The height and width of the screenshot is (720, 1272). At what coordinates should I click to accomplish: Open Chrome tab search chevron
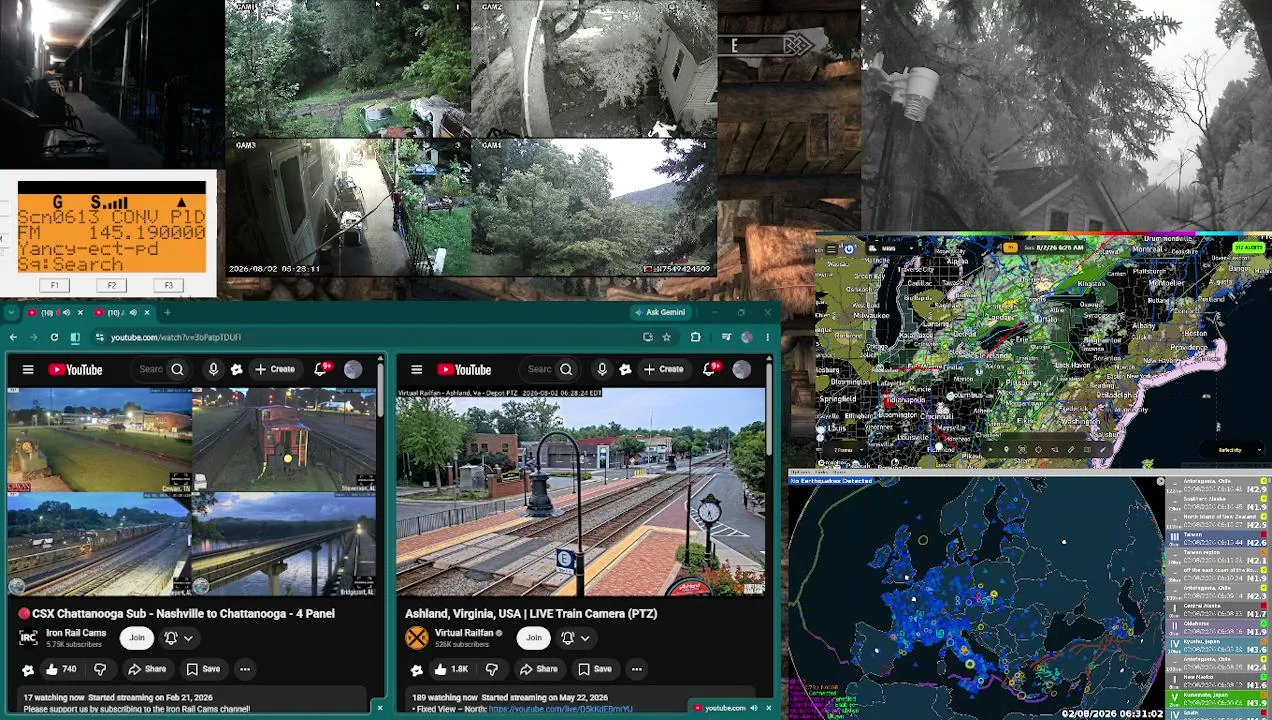tap(12, 313)
